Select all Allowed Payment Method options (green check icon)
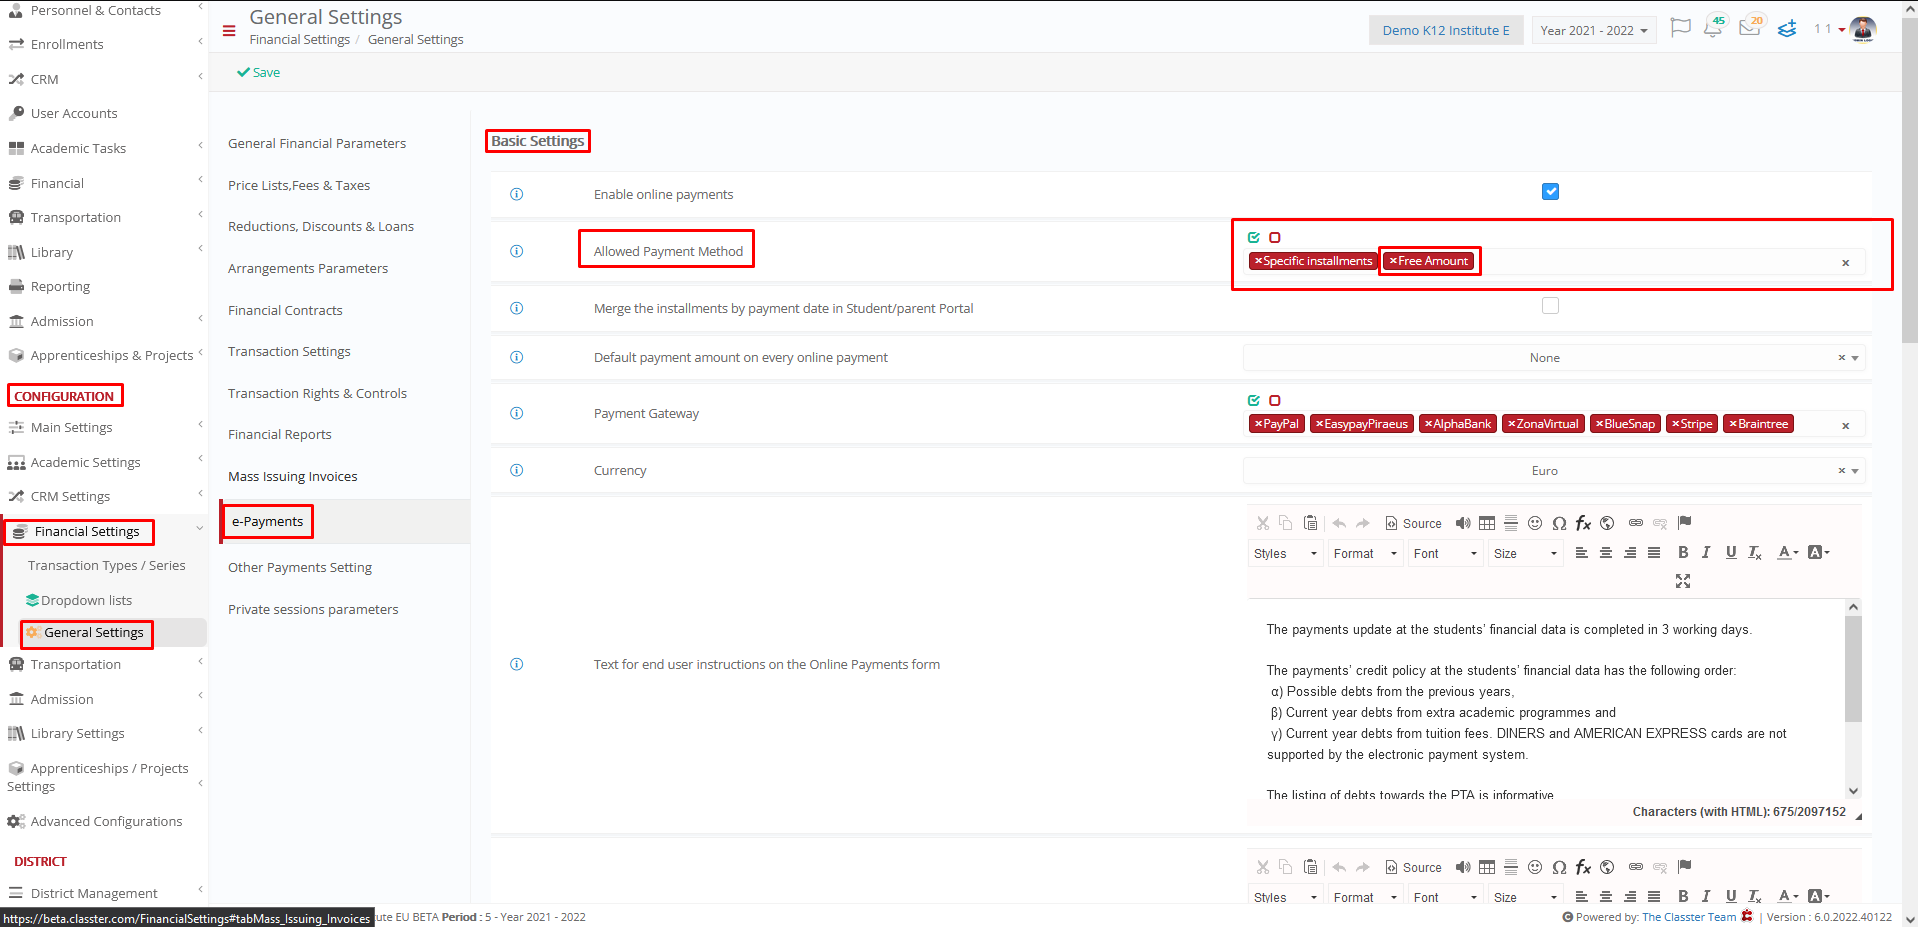 pyautogui.click(x=1254, y=237)
